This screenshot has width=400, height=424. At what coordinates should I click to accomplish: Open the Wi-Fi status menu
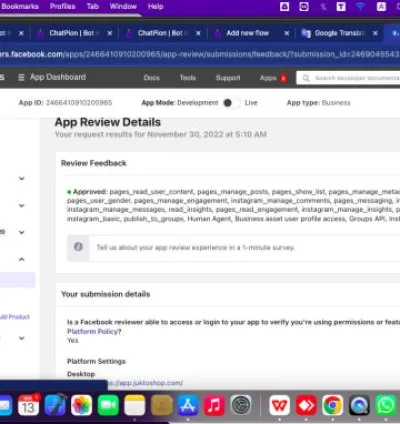pos(360,7)
